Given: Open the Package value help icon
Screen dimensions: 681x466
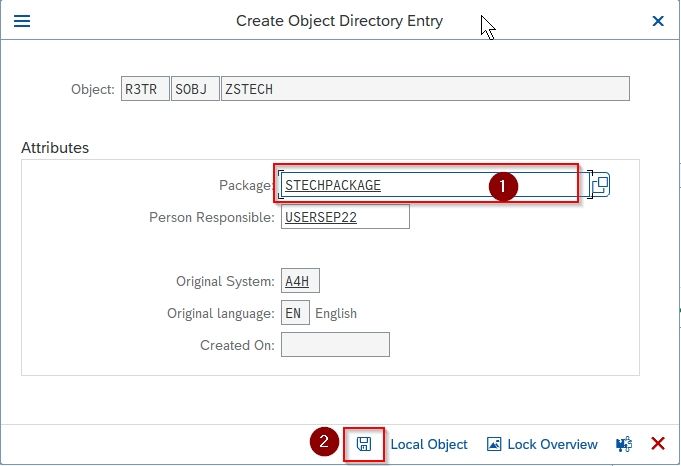Looking at the screenshot, I should [601, 185].
